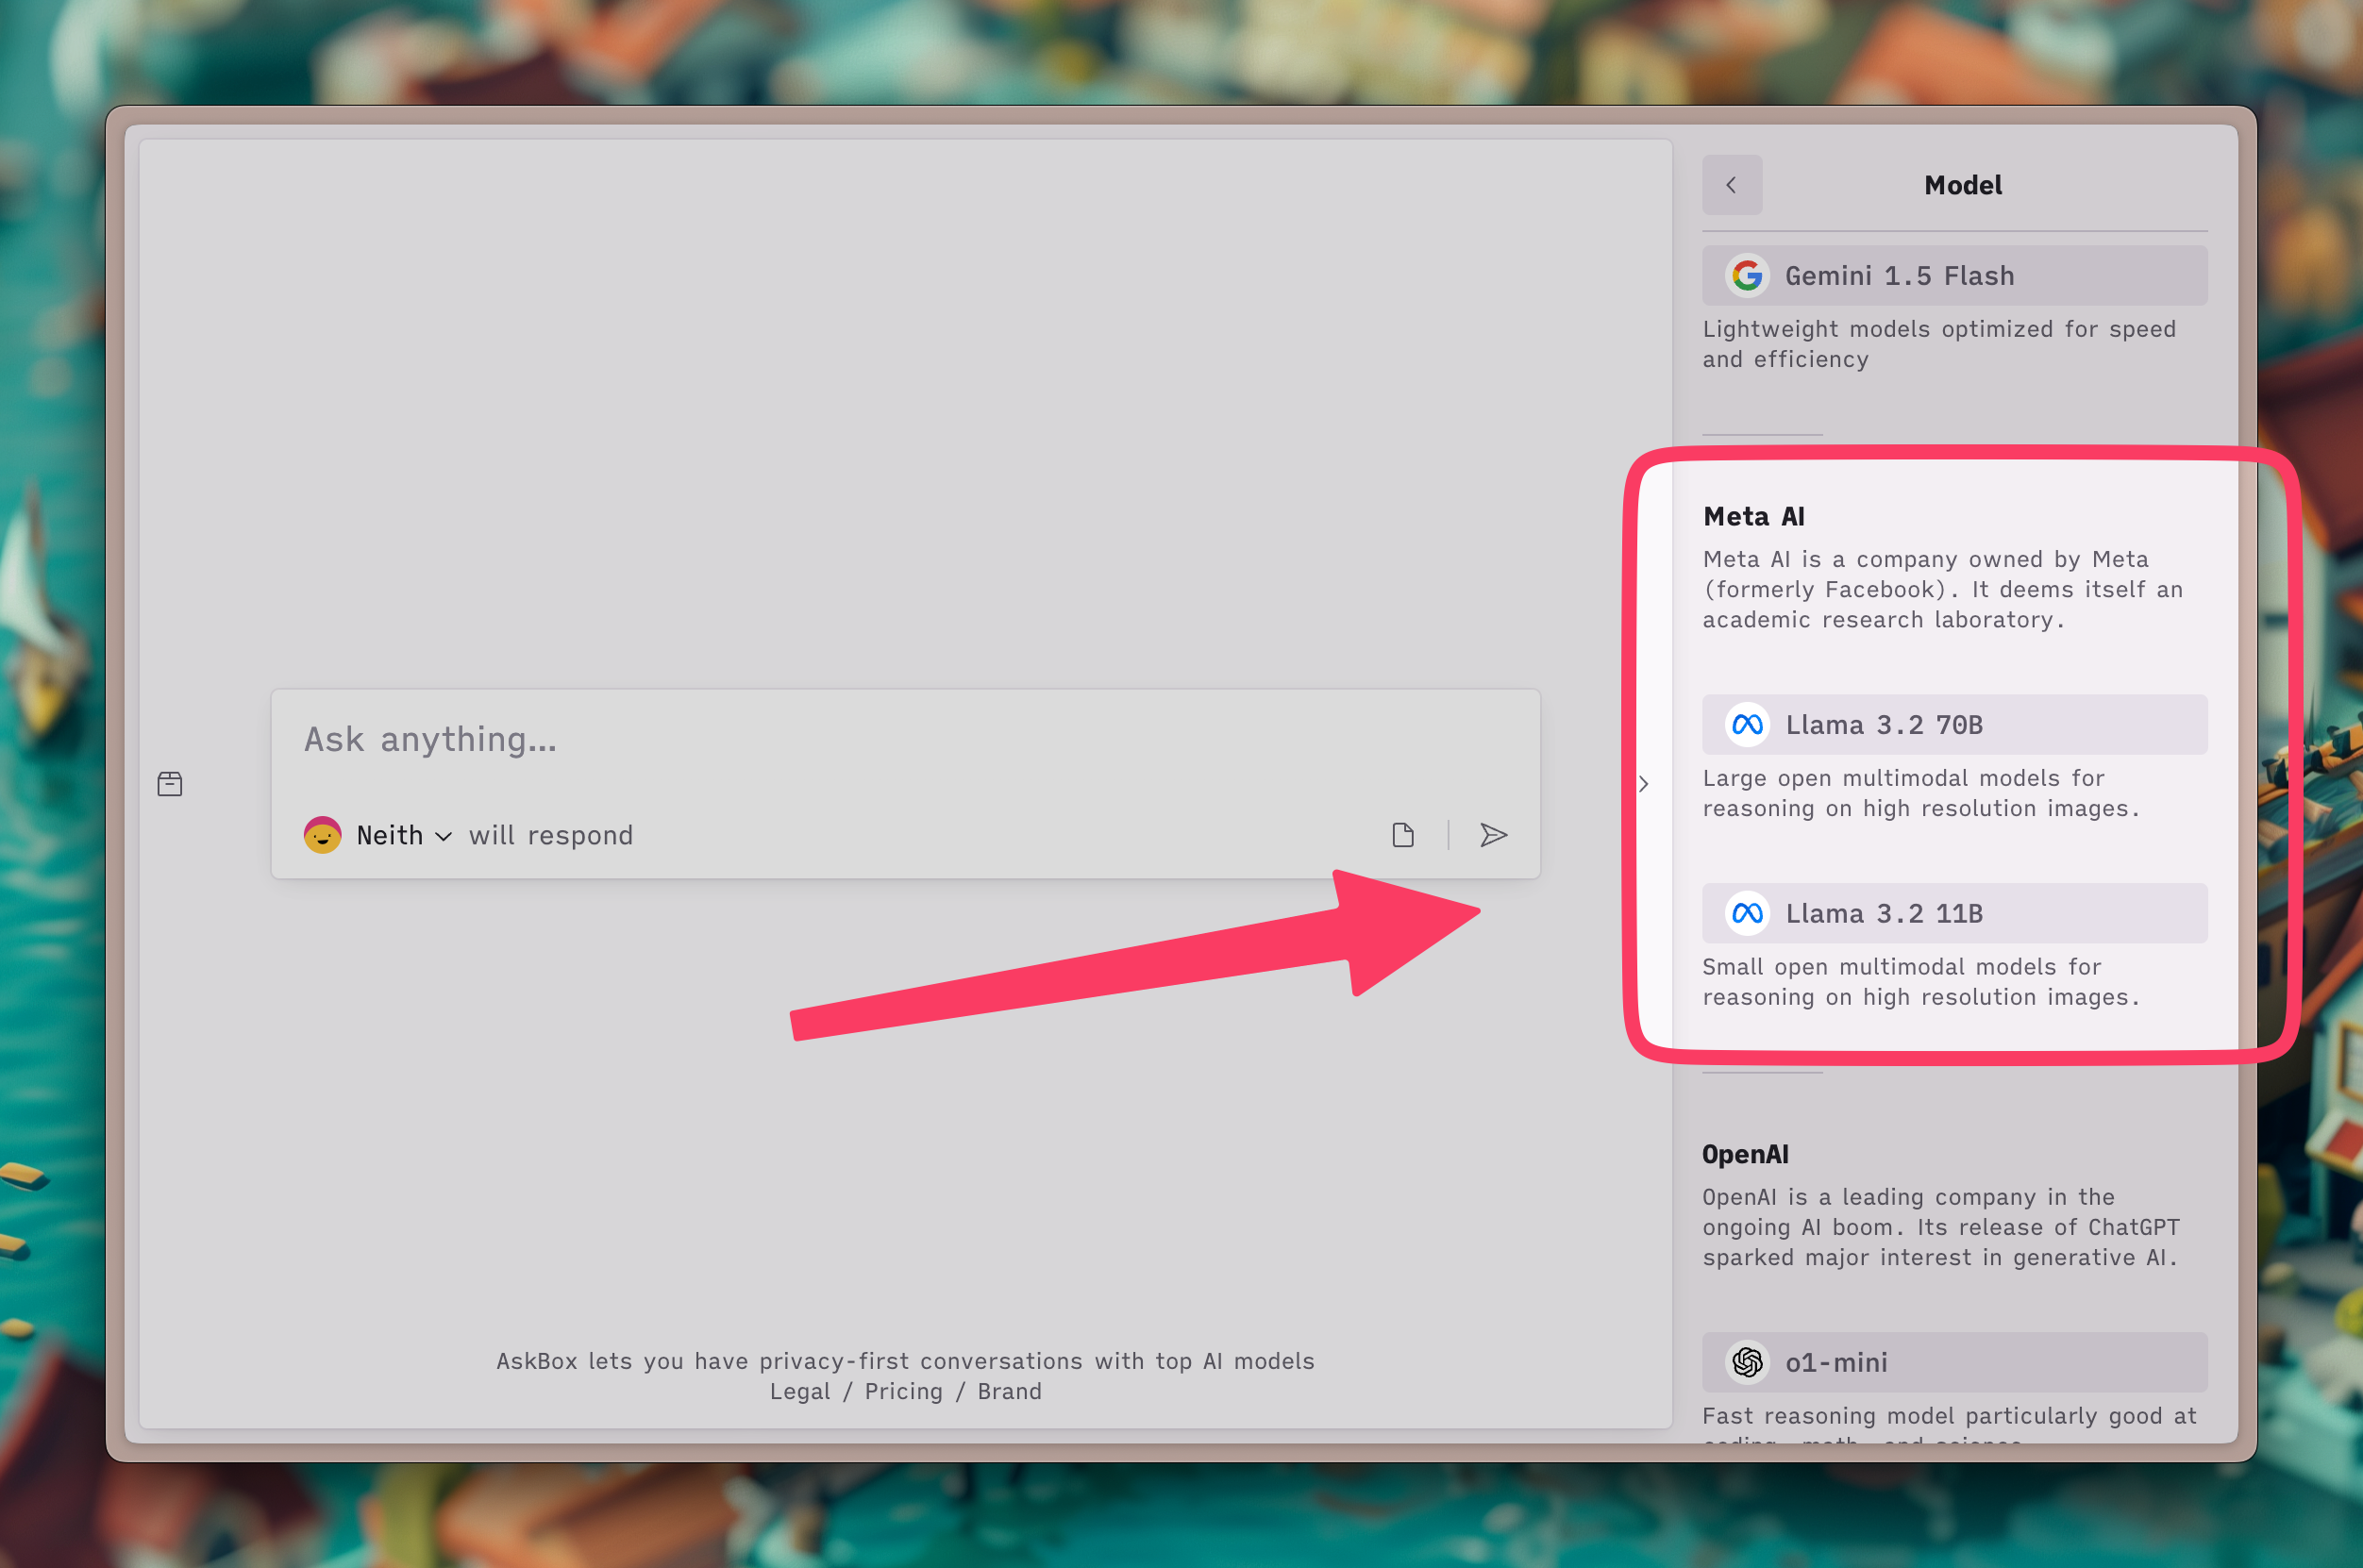Open the Legal link in footer
The height and width of the screenshot is (1568, 2363).
pyautogui.click(x=800, y=1392)
